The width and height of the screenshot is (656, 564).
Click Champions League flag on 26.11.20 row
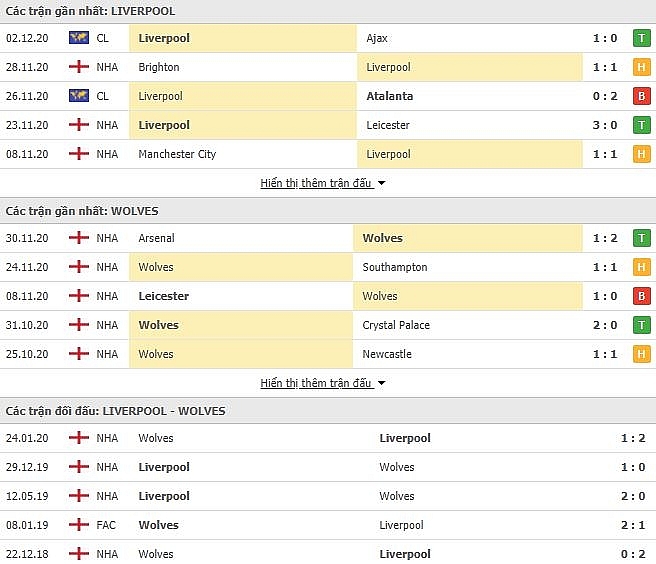[x=79, y=95]
